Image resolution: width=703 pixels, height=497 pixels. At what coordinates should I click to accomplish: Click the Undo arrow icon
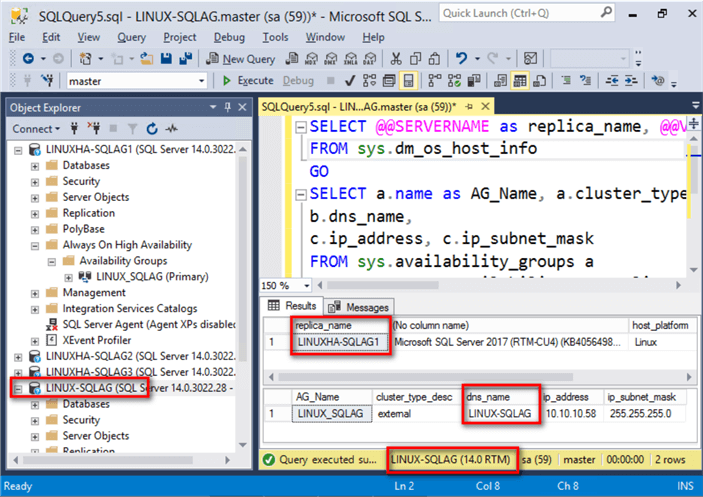coord(463,59)
